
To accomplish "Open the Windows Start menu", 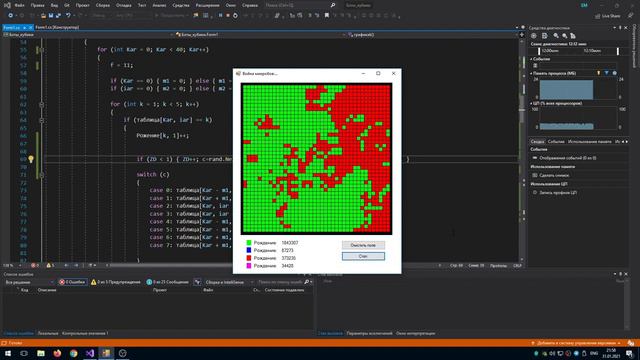I will coord(8,353).
